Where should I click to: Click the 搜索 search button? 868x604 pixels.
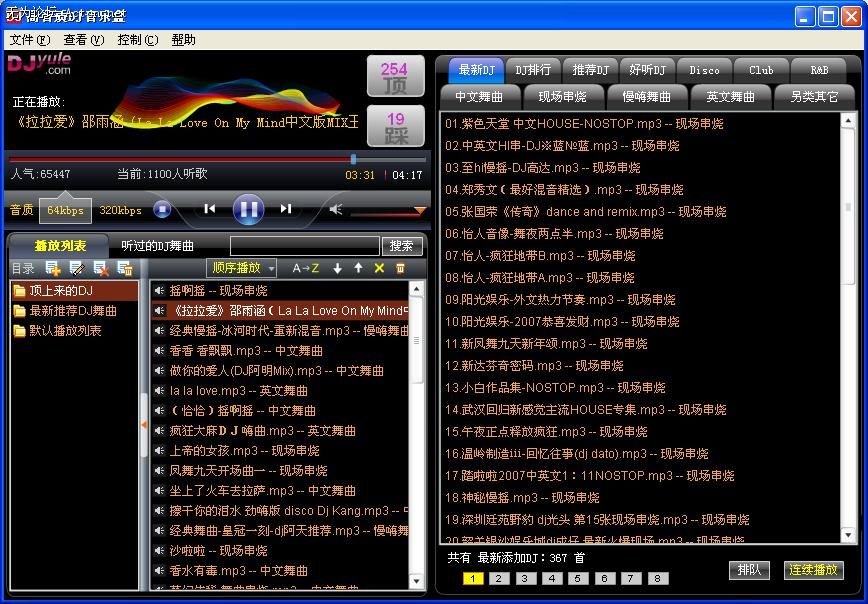pyautogui.click(x=402, y=245)
